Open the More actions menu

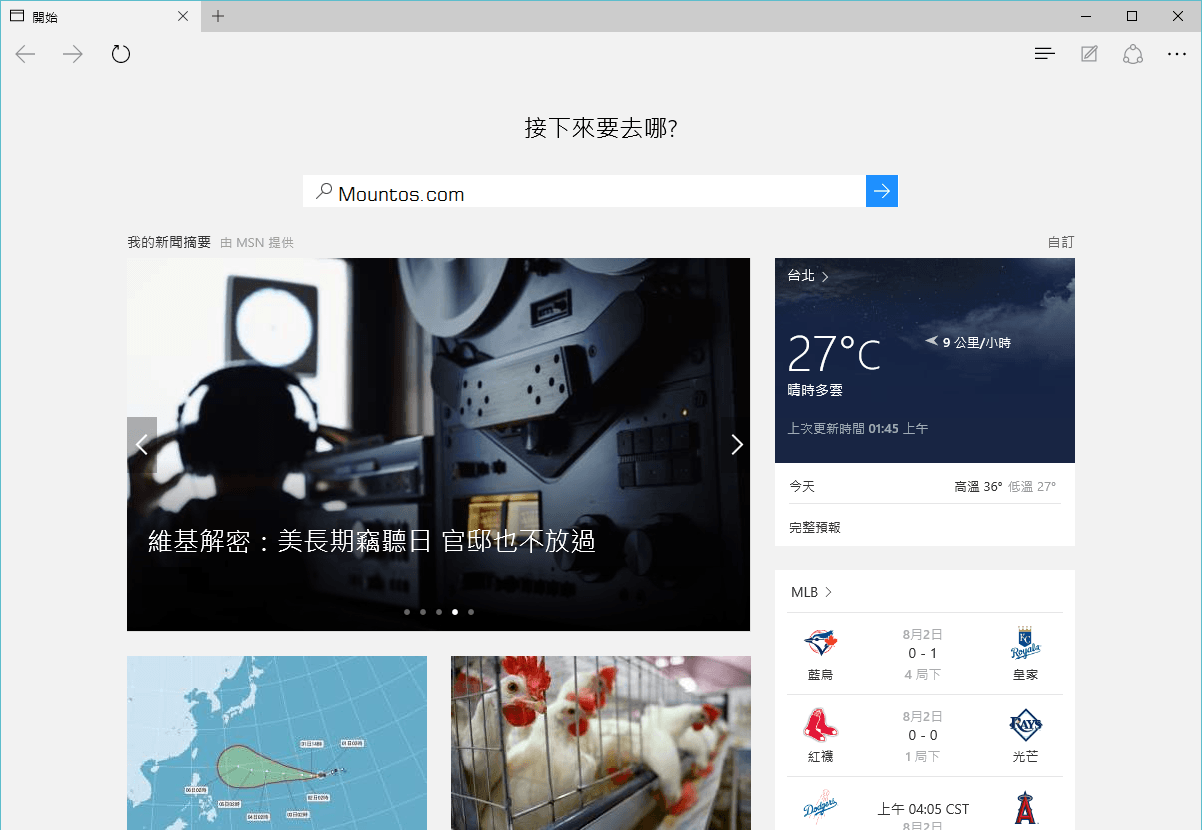[x=1177, y=54]
